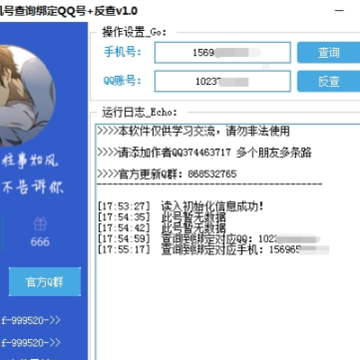The width and height of the screenshot is (360, 360).
Task: Open the 官方Q群 button
Action: 45,282
